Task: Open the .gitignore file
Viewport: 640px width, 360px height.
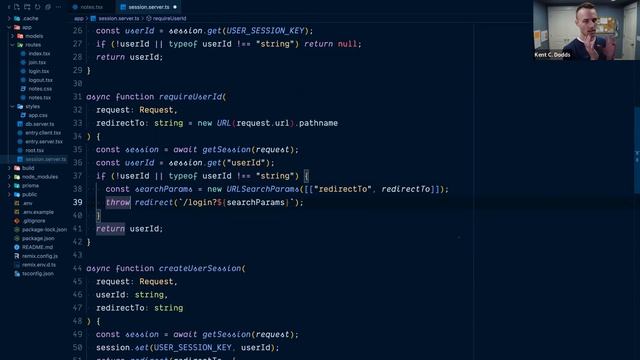Action: 33,221
